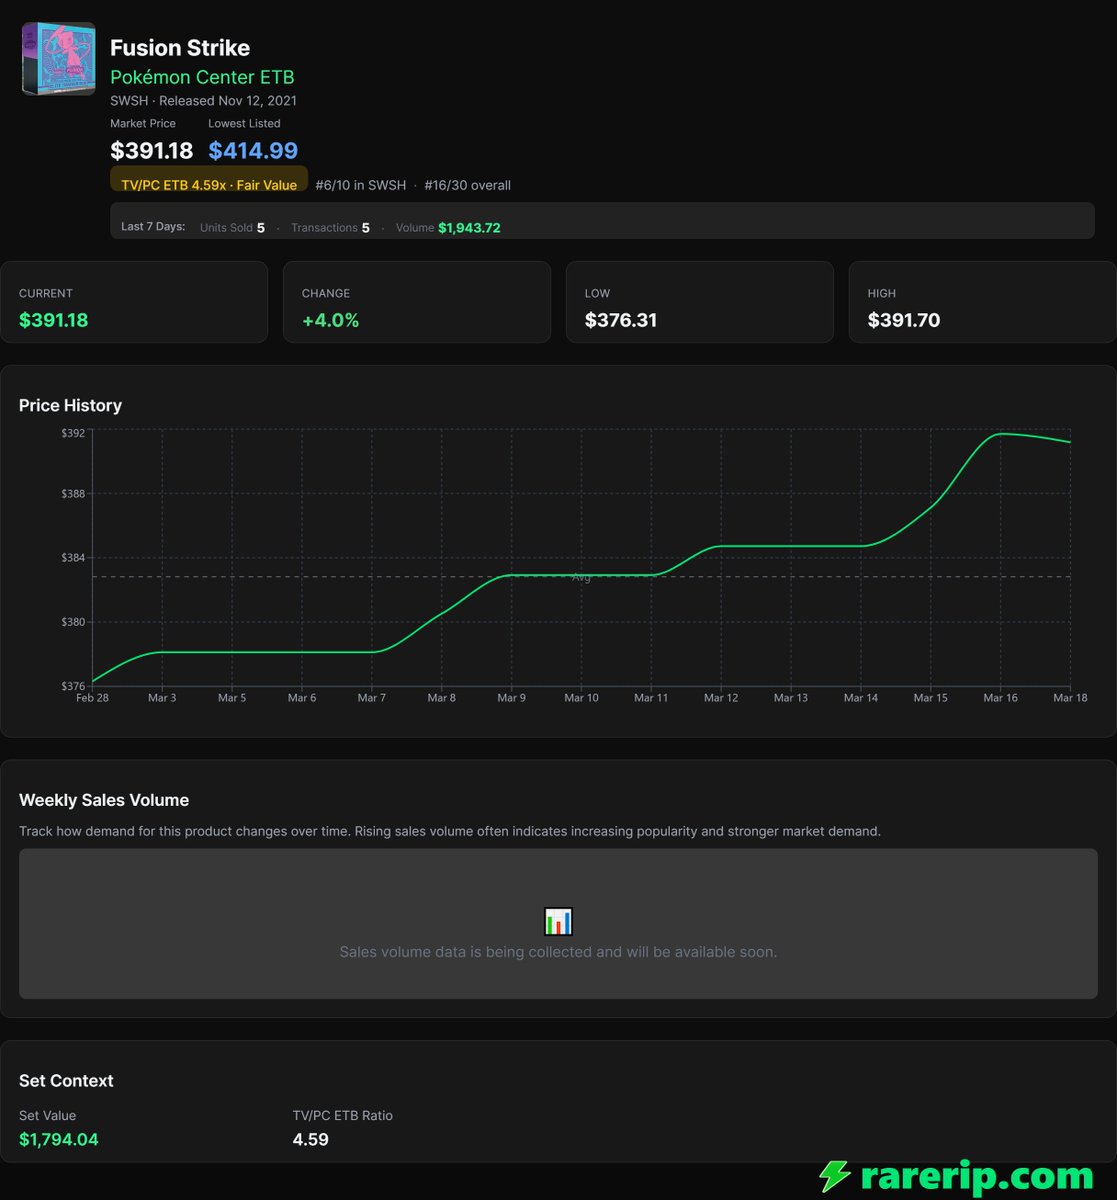Select the $380 label on the price axis

(73, 622)
